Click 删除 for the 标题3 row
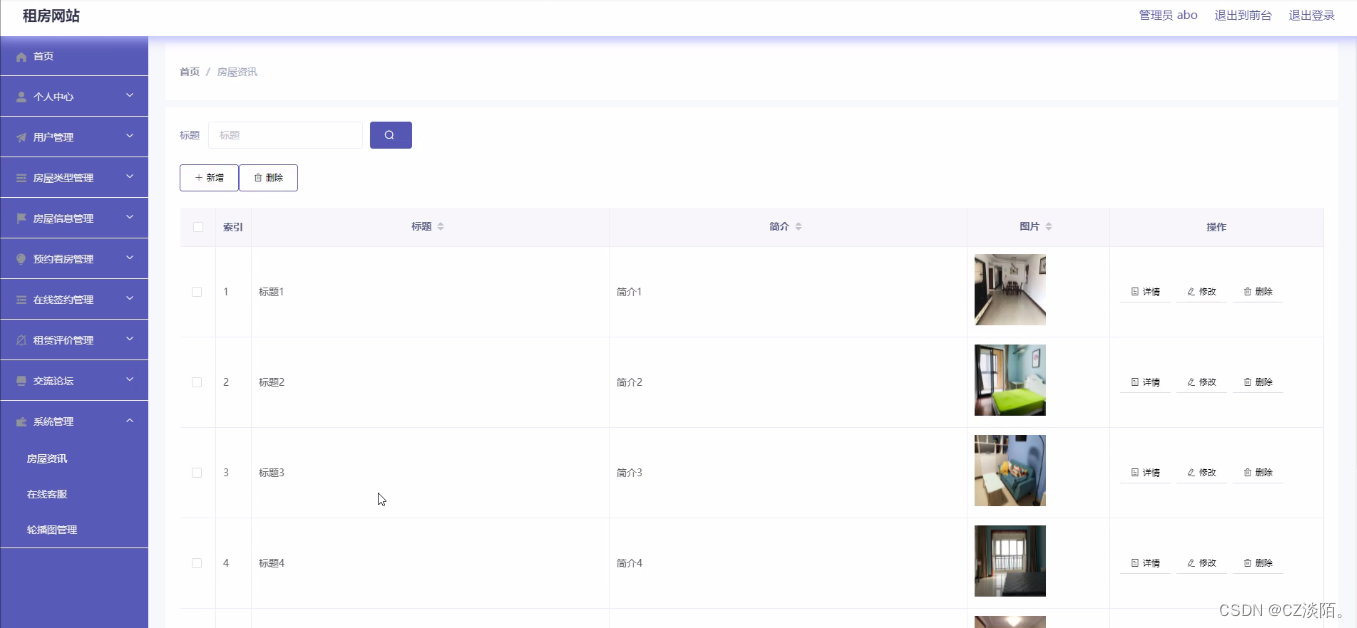 pos(1257,472)
